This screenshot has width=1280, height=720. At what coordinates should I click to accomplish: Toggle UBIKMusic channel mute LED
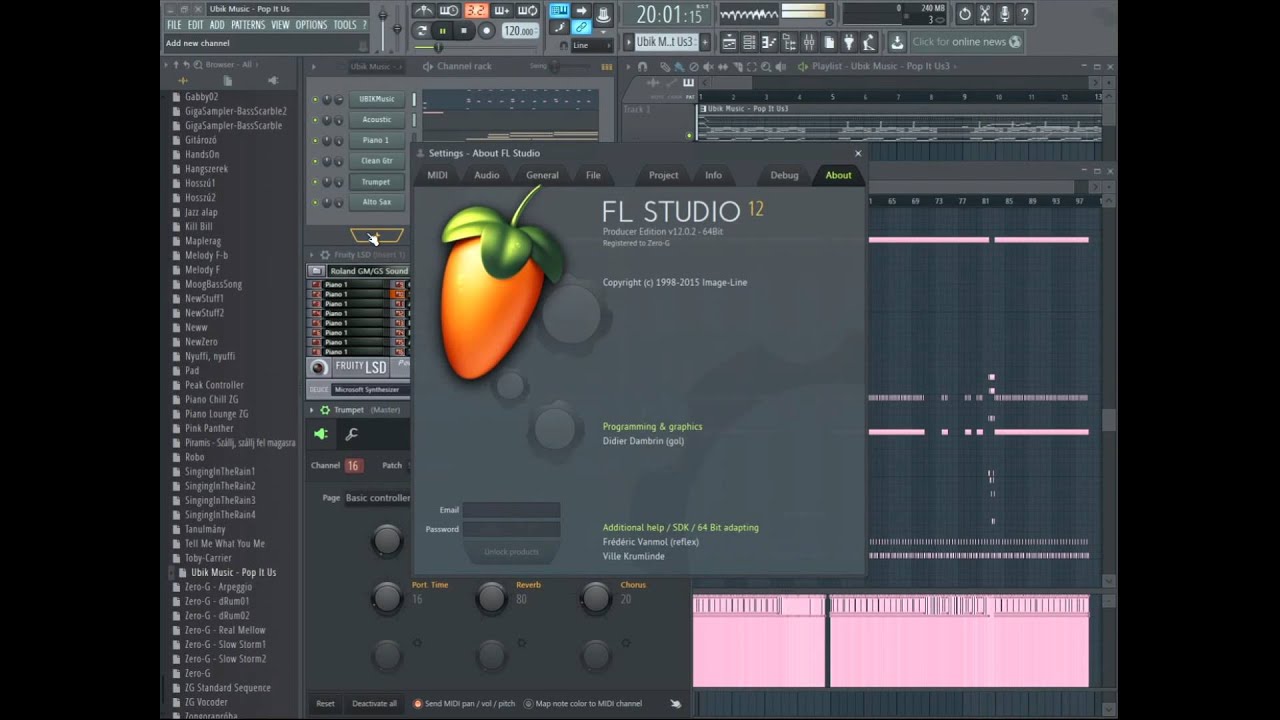(315, 99)
